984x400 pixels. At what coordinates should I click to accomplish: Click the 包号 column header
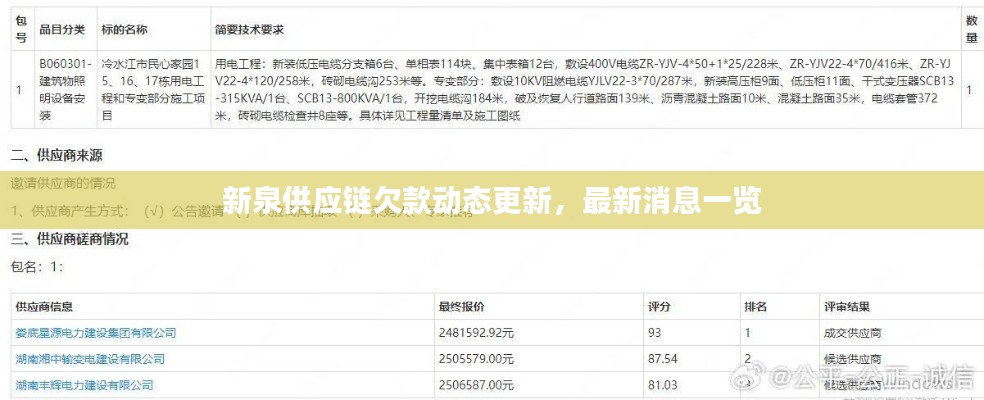click(x=21, y=30)
